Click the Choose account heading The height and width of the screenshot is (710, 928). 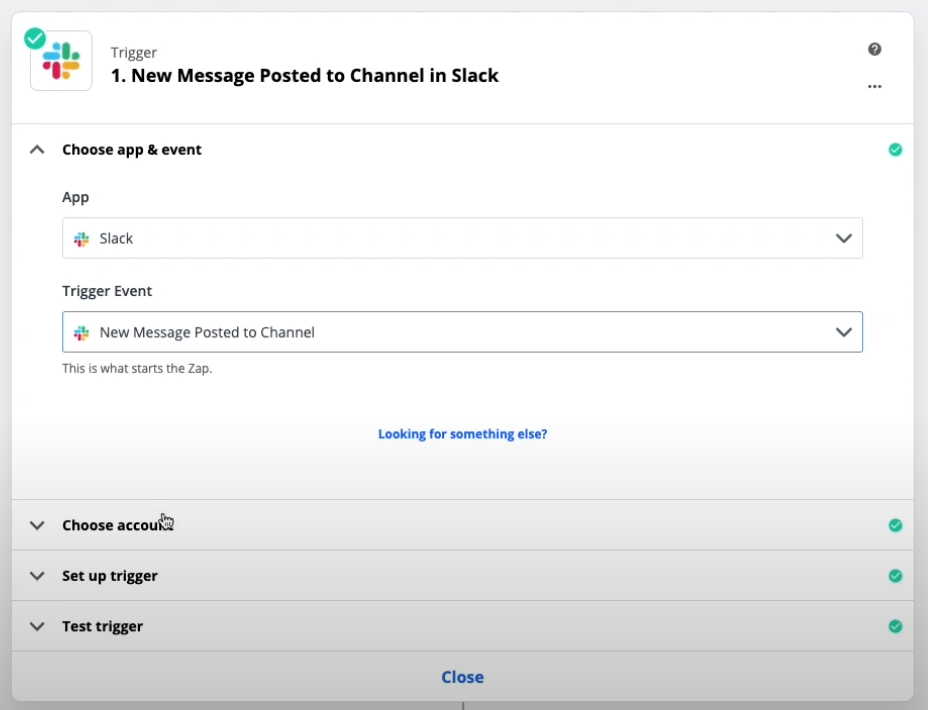[x=118, y=525]
